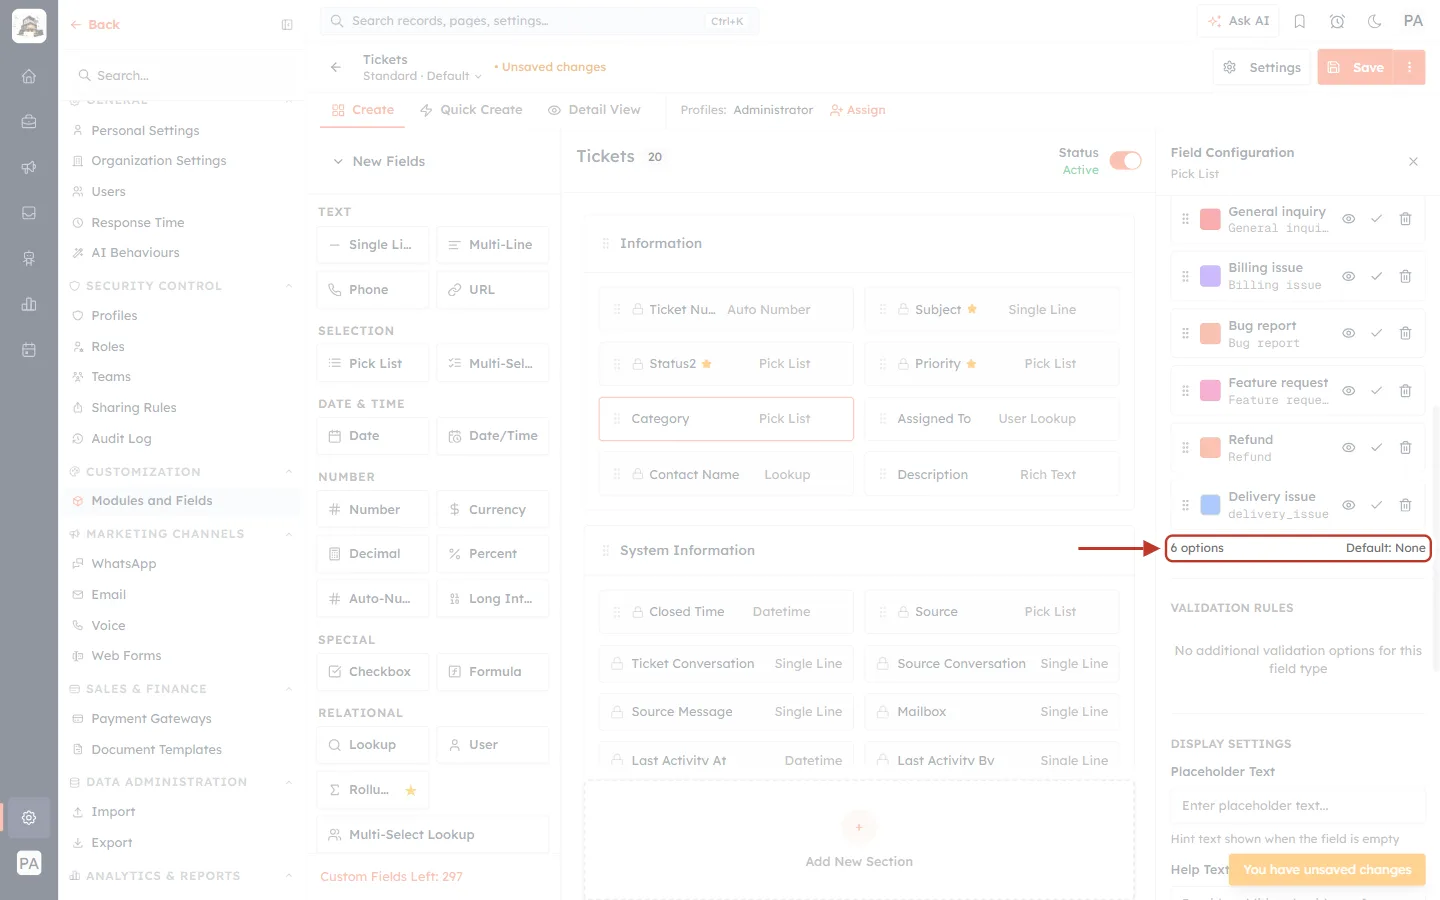Click the Assign profiles link
The height and width of the screenshot is (900, 1440).
click(858, 110)
